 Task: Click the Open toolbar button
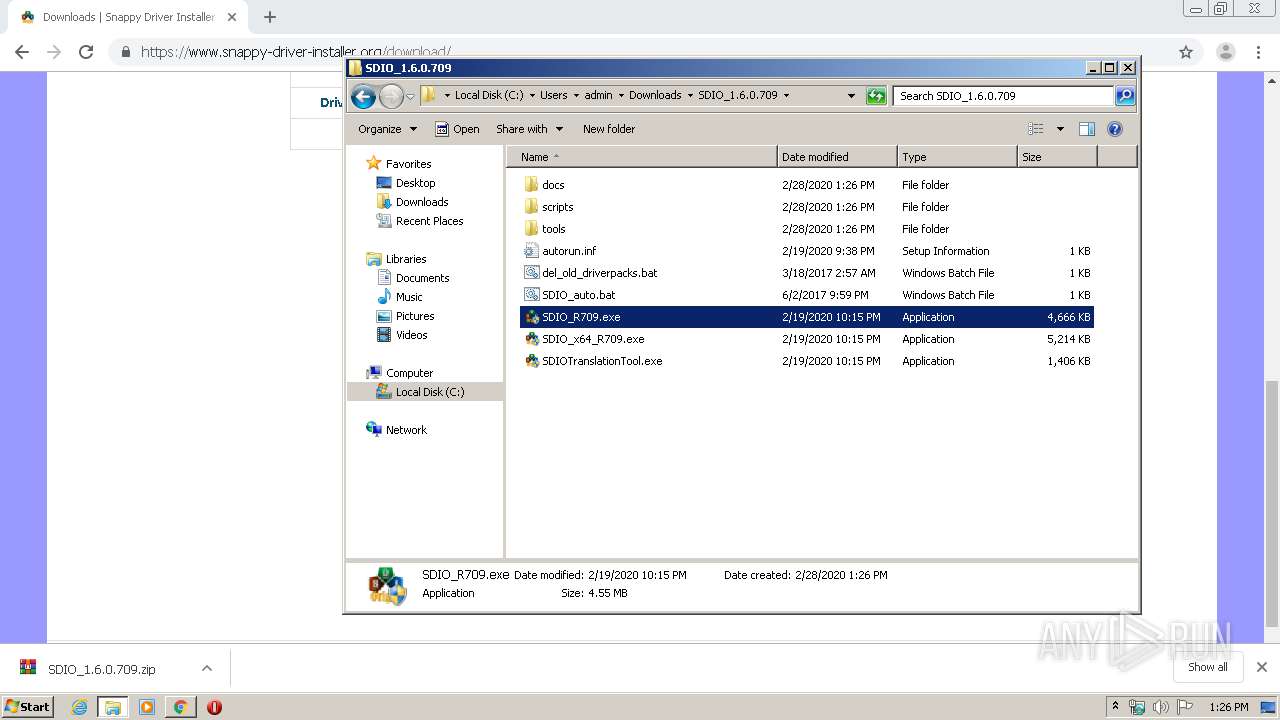457,129
